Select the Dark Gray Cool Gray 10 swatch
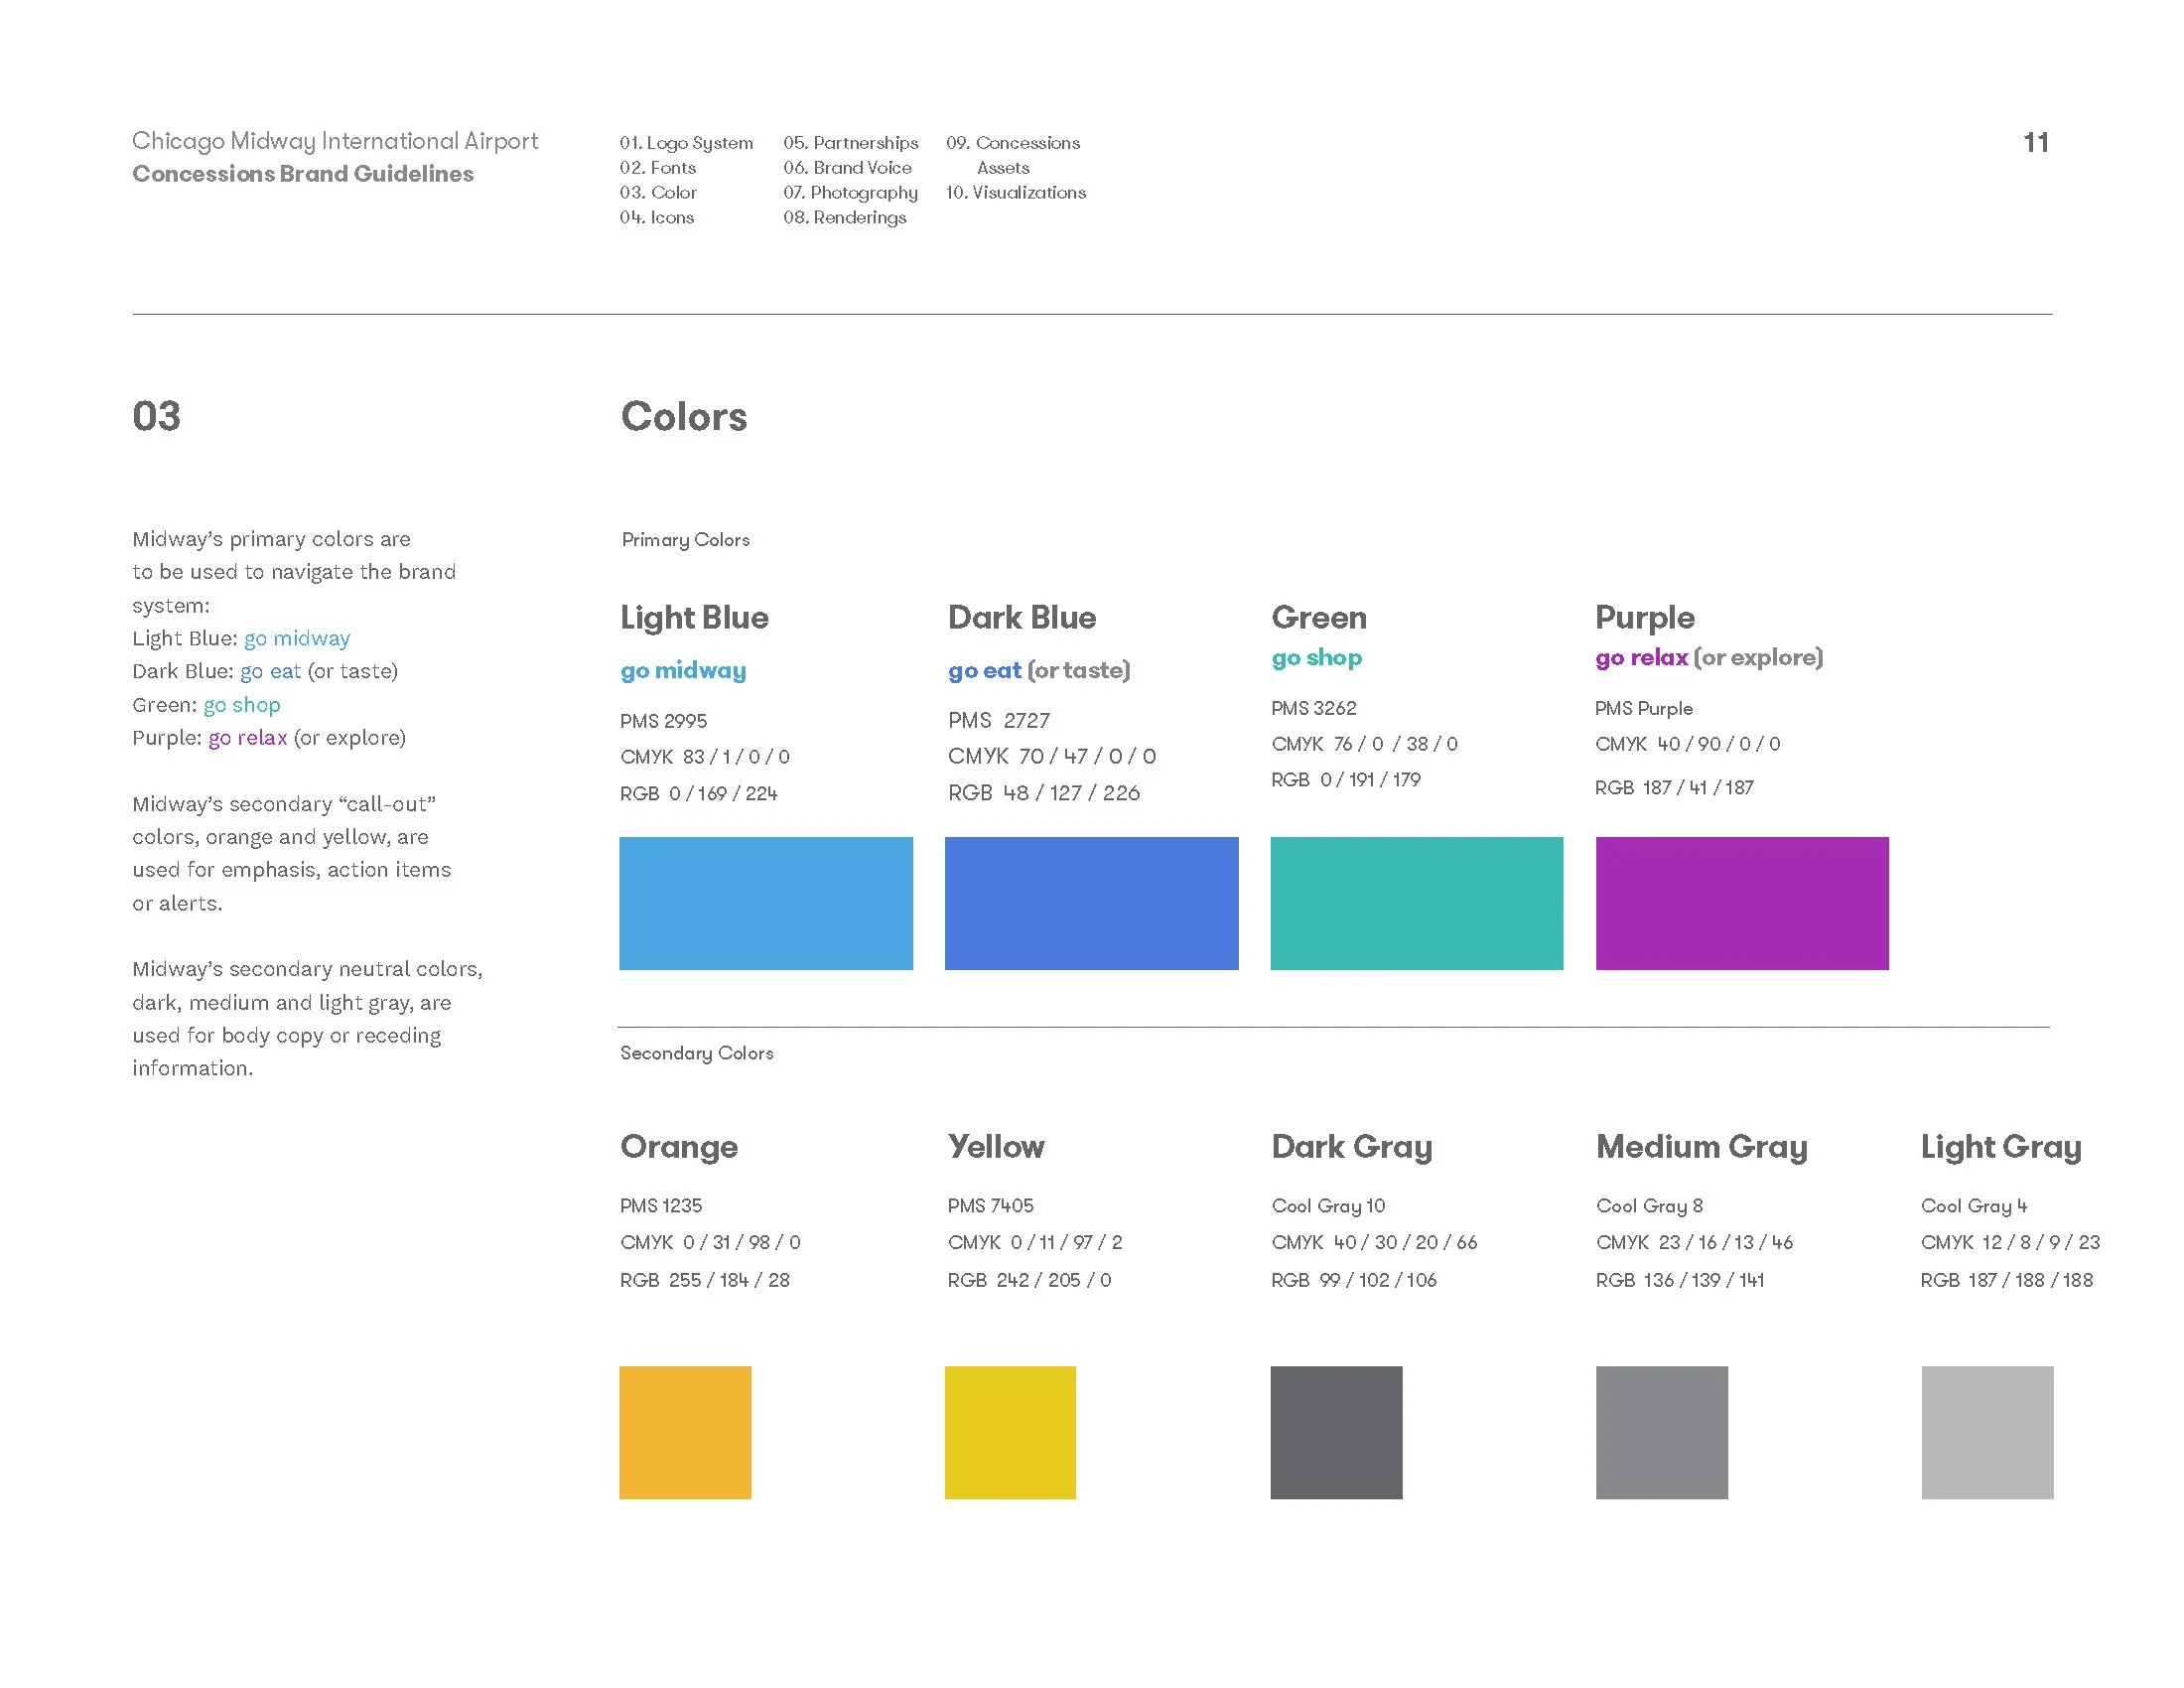2184x1688 pixels. 1336,1432
